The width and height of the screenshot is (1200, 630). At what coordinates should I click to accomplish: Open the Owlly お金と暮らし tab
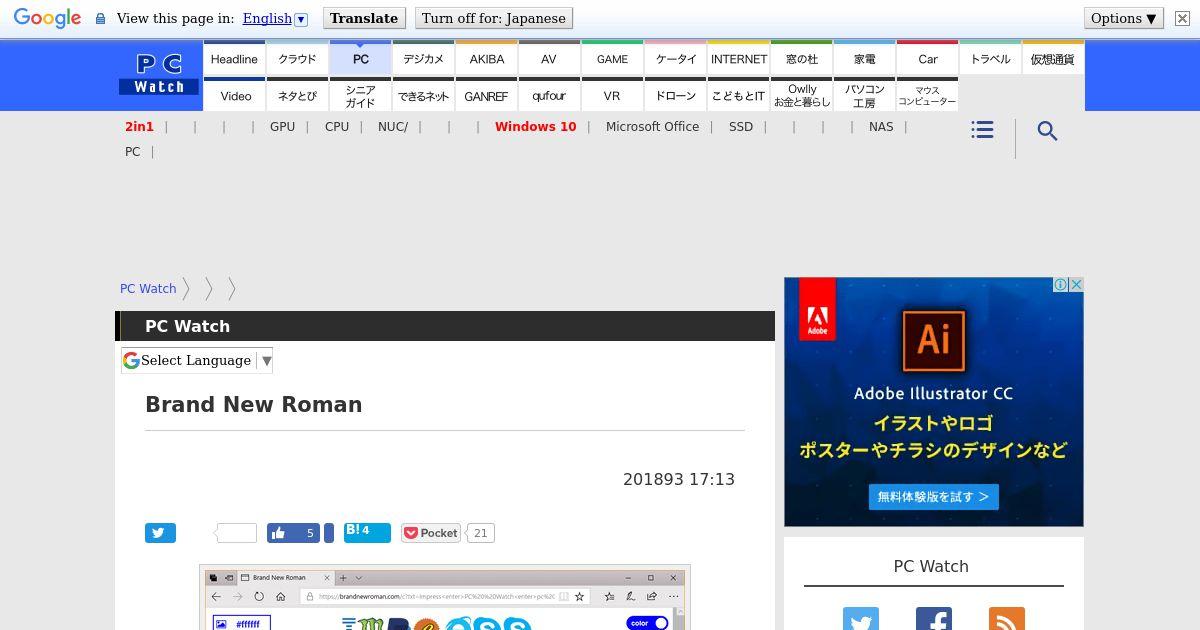801,96
